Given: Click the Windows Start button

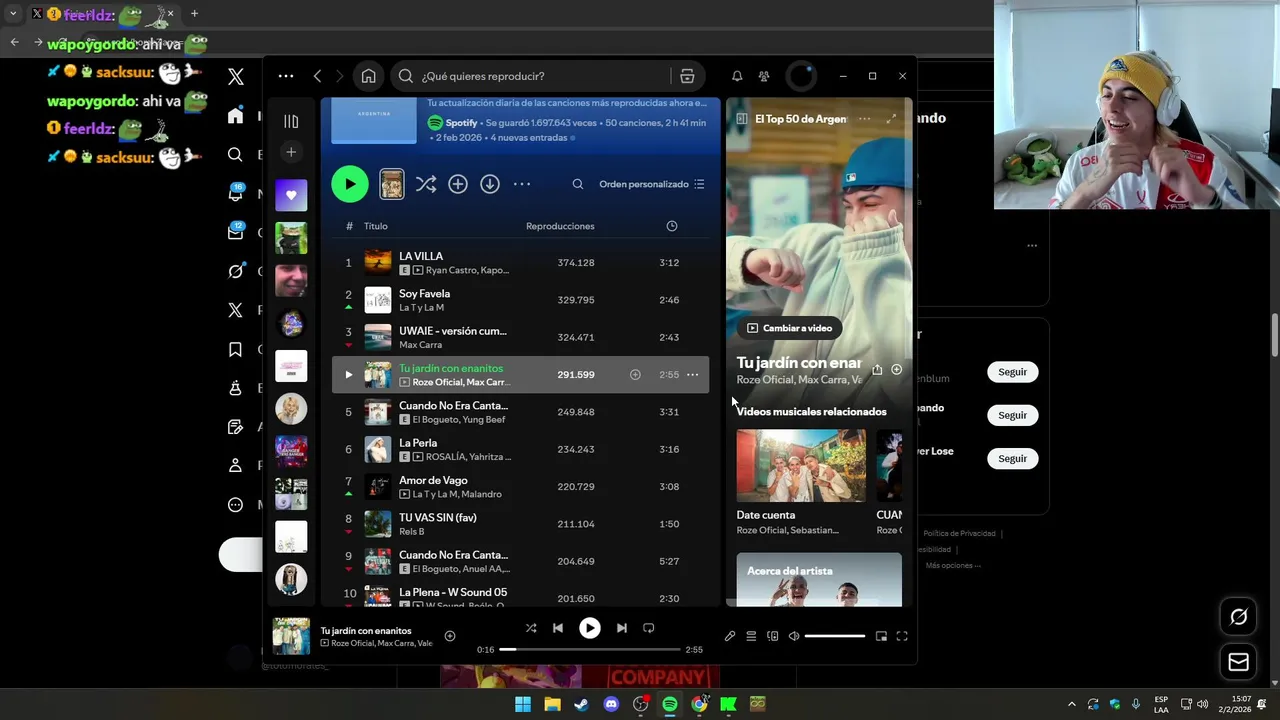Looking at the screenshot, I should 523,704.
